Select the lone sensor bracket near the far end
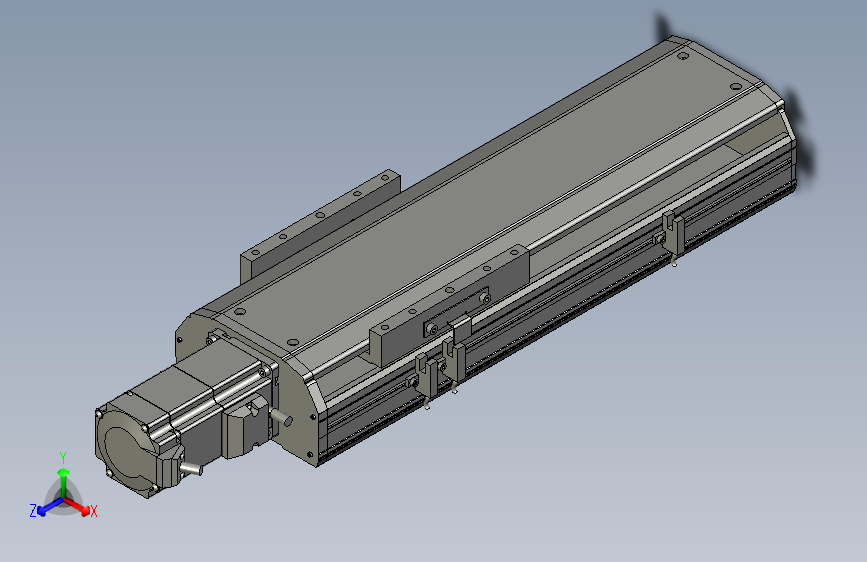 click(673, 233)
